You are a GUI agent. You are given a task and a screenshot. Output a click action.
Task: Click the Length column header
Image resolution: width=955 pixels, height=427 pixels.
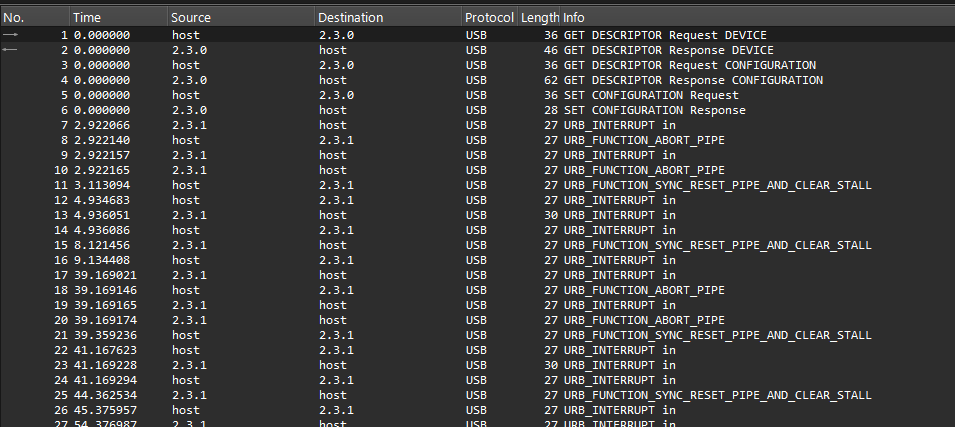[539, 18]
